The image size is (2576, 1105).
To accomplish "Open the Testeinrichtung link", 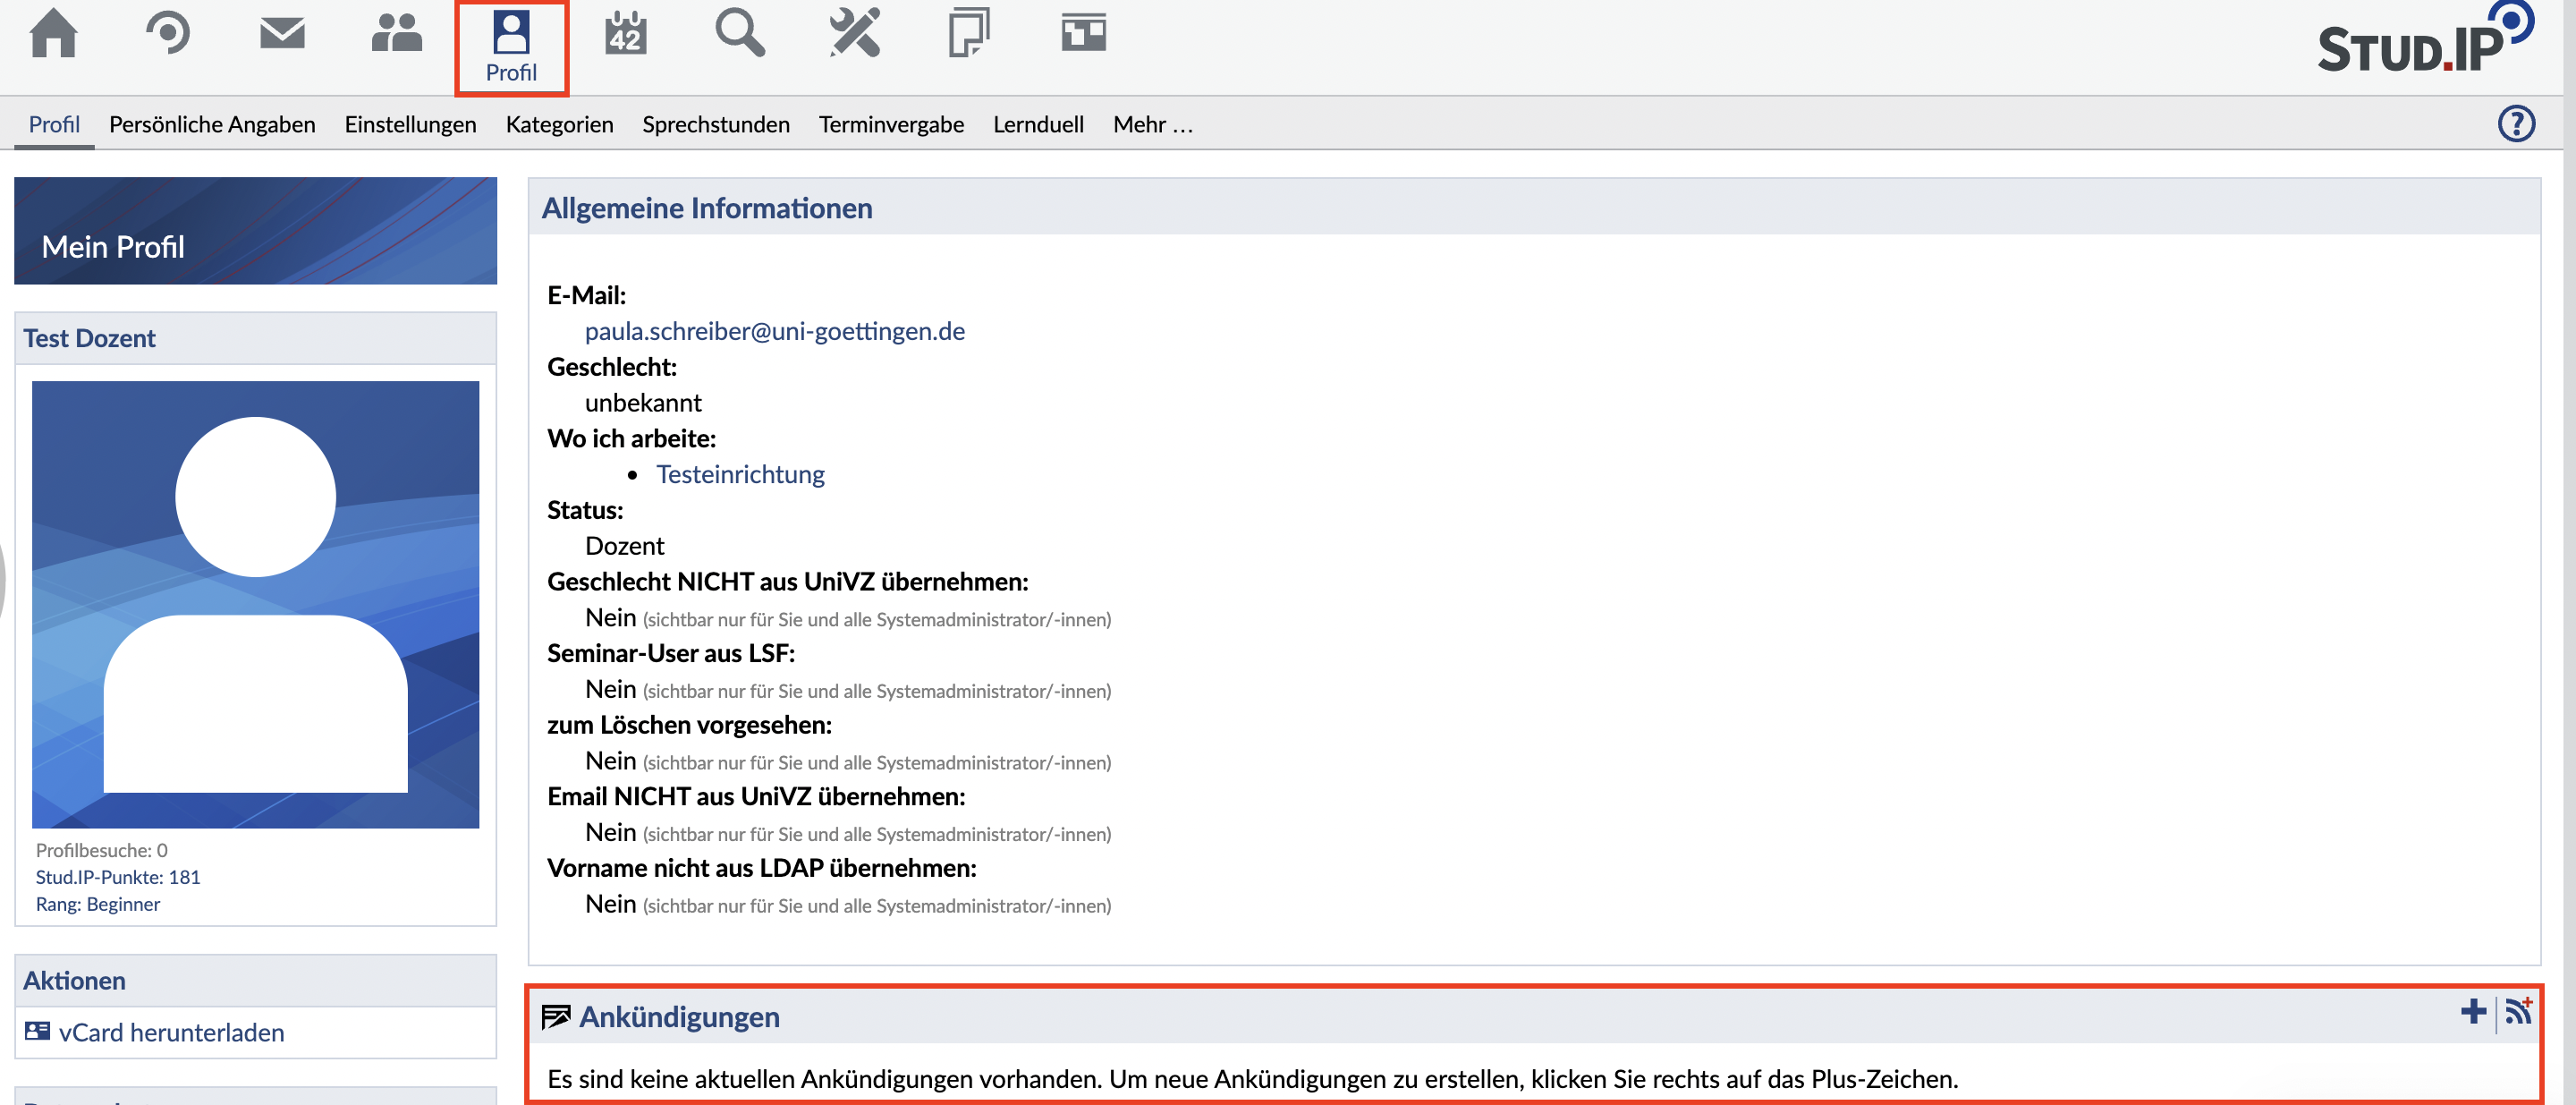I will pyautogui.click(x=740, y=474).
